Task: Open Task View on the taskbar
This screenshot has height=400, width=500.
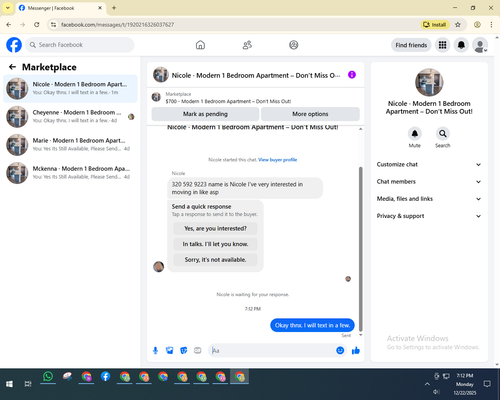Action: point(28,384)
